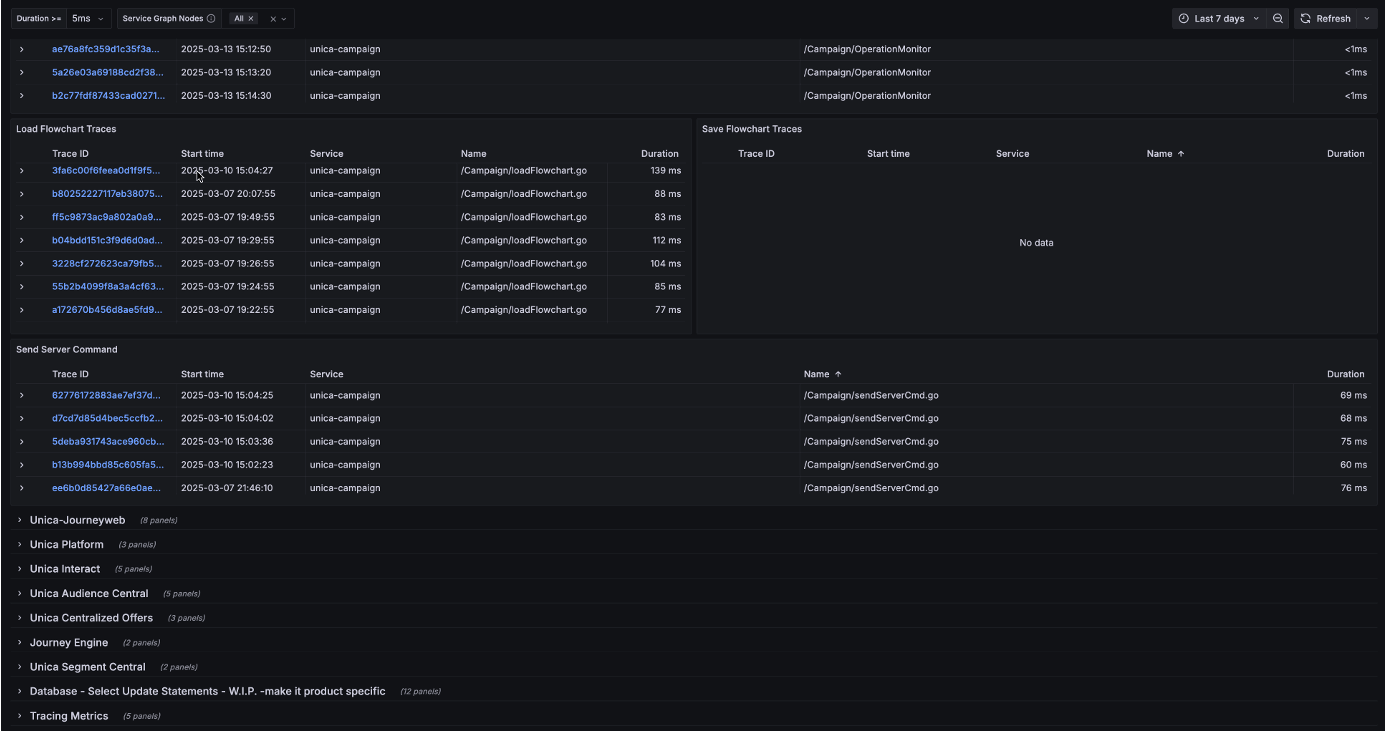Expand the Unica-Journeyweb row

coord(78,520)
